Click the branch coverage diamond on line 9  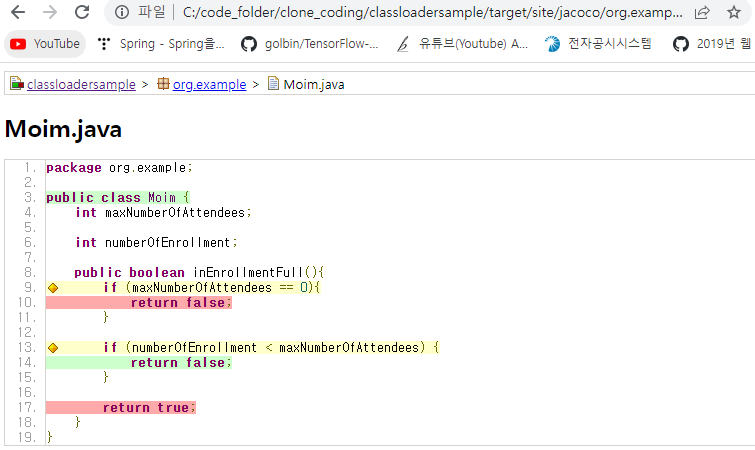click(53, 288)
